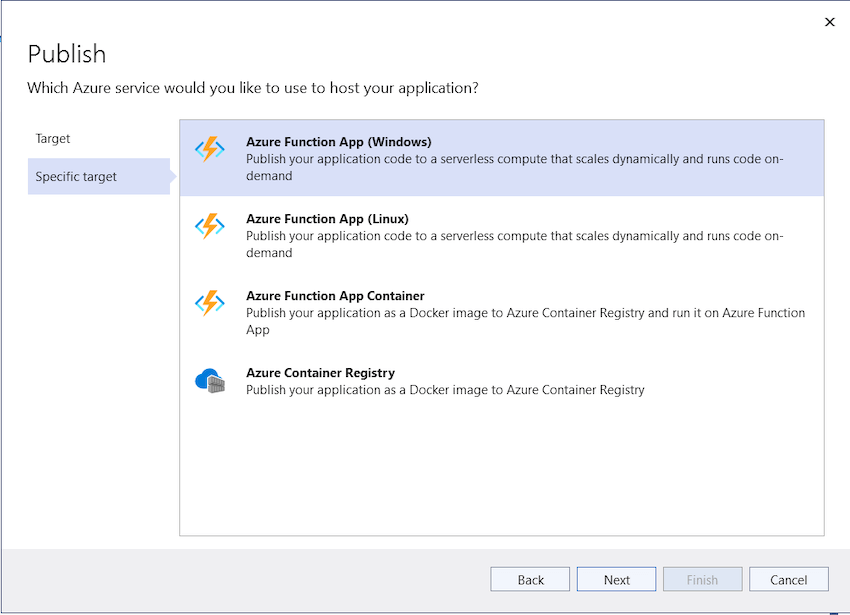This screenshot has height=615, width=850.
Task: Click the Docker image to Azure Function App description
Action: tap(525, 321)
